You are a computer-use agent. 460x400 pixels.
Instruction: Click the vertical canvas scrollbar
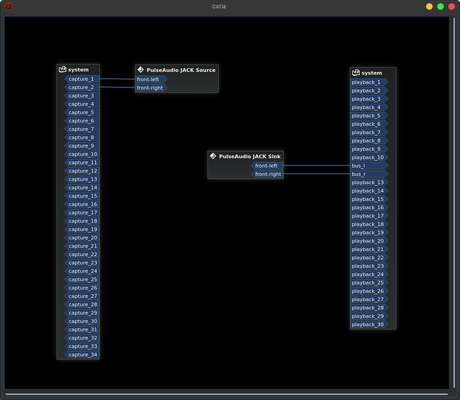(x=454, y=203)
